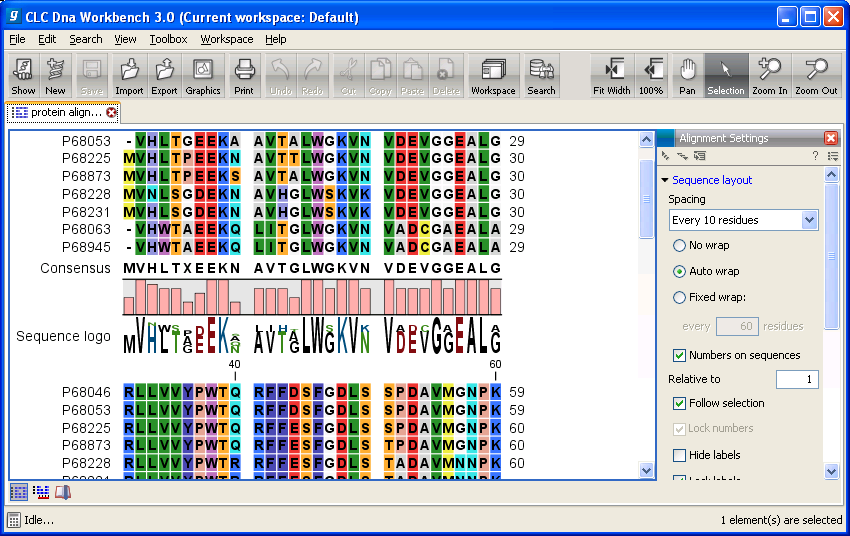Click the Graphics export icon

203,76
